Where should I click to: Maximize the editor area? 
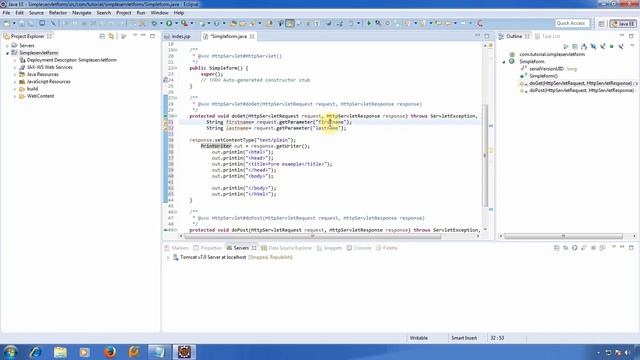[x=487, y=36]
